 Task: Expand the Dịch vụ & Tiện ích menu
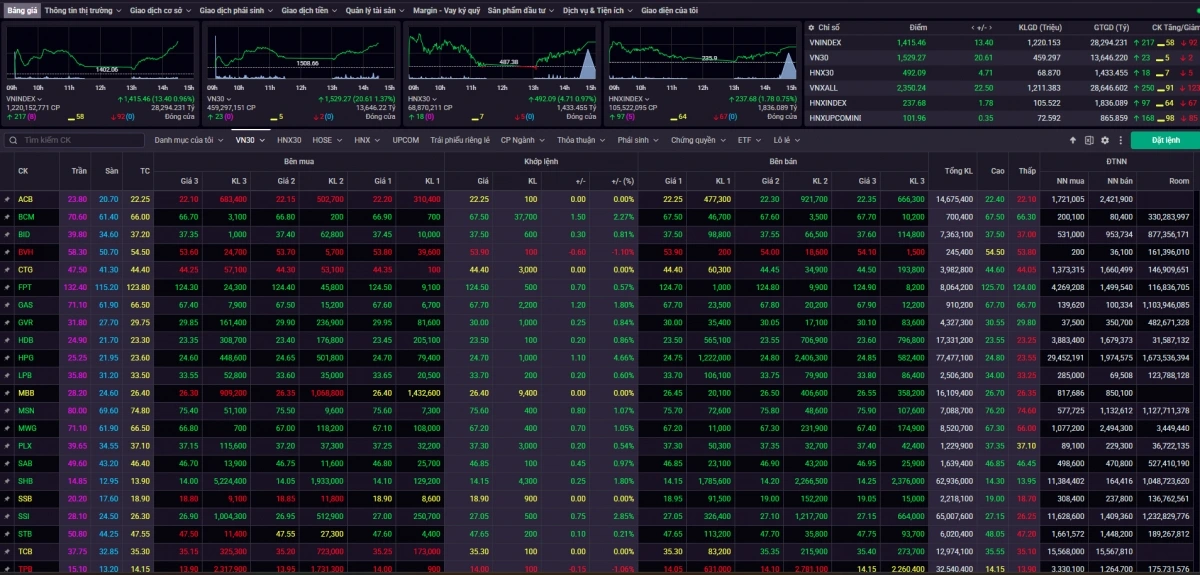pyautogui.click(x=597, y=9)
